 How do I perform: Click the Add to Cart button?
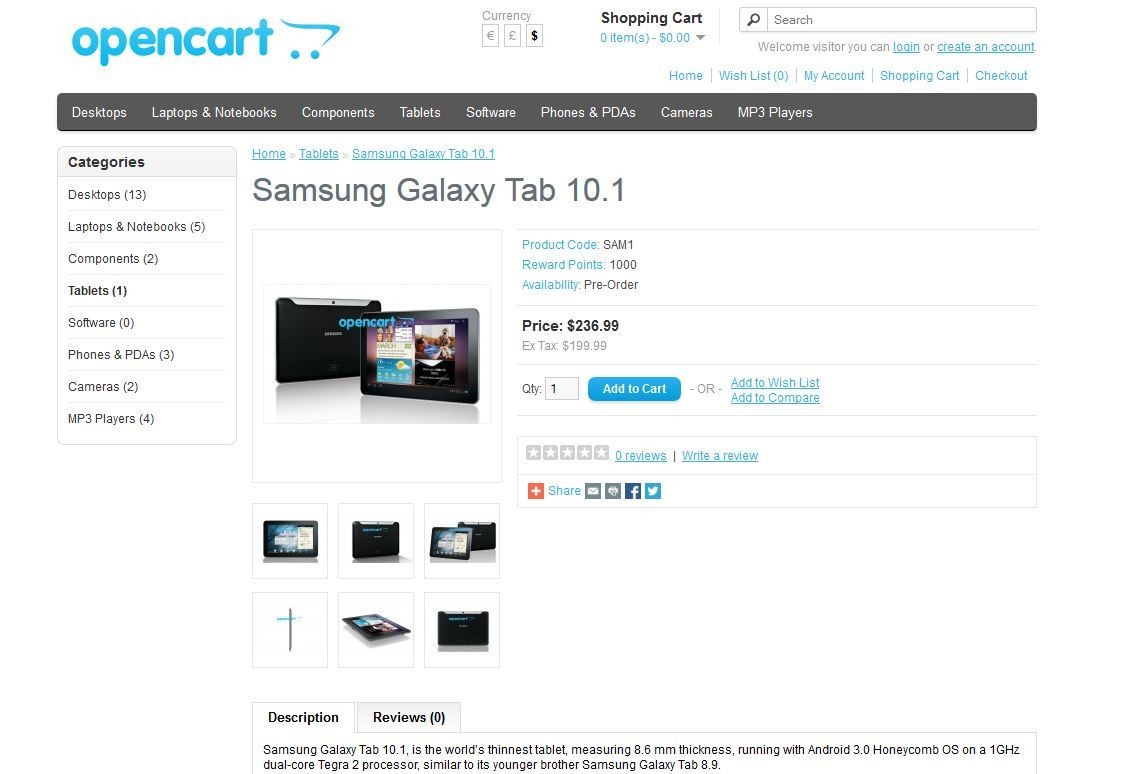[x=634, y=389]
